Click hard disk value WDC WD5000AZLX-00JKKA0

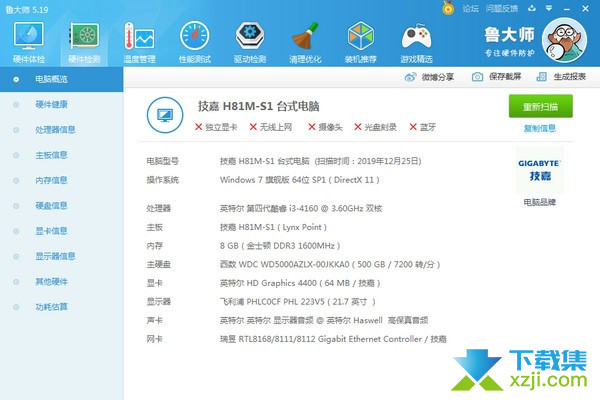(x=330, y=264)
